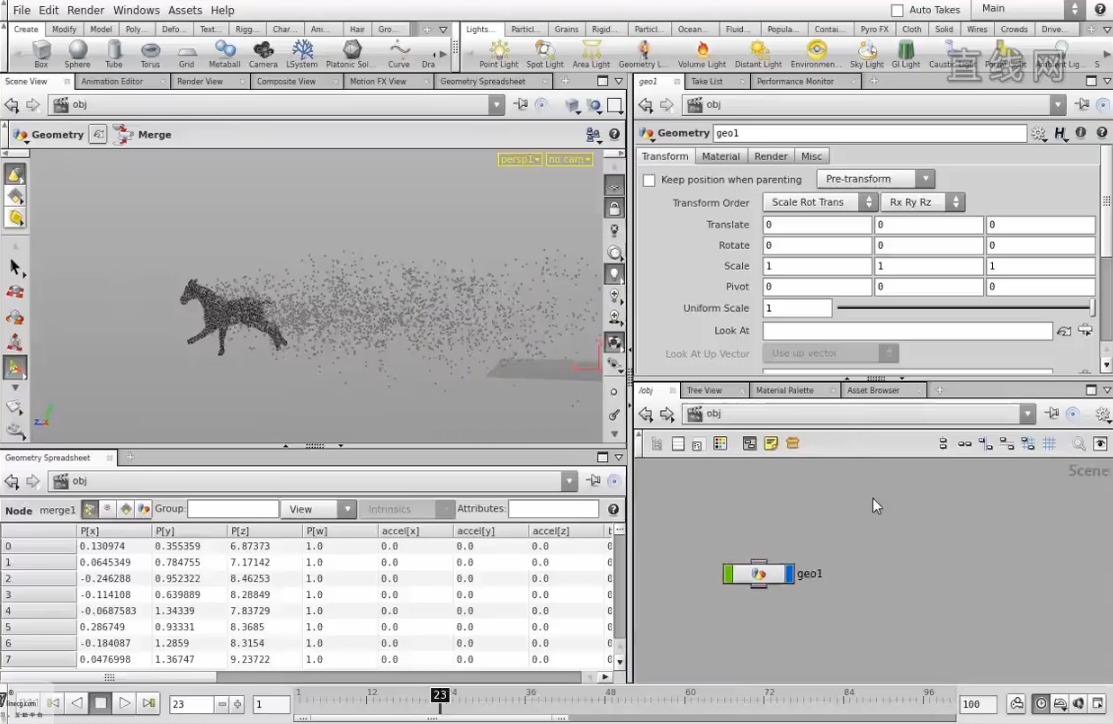Toggle the Scene View pin
Screen dimensions: 1113x724
click(521, 105)
